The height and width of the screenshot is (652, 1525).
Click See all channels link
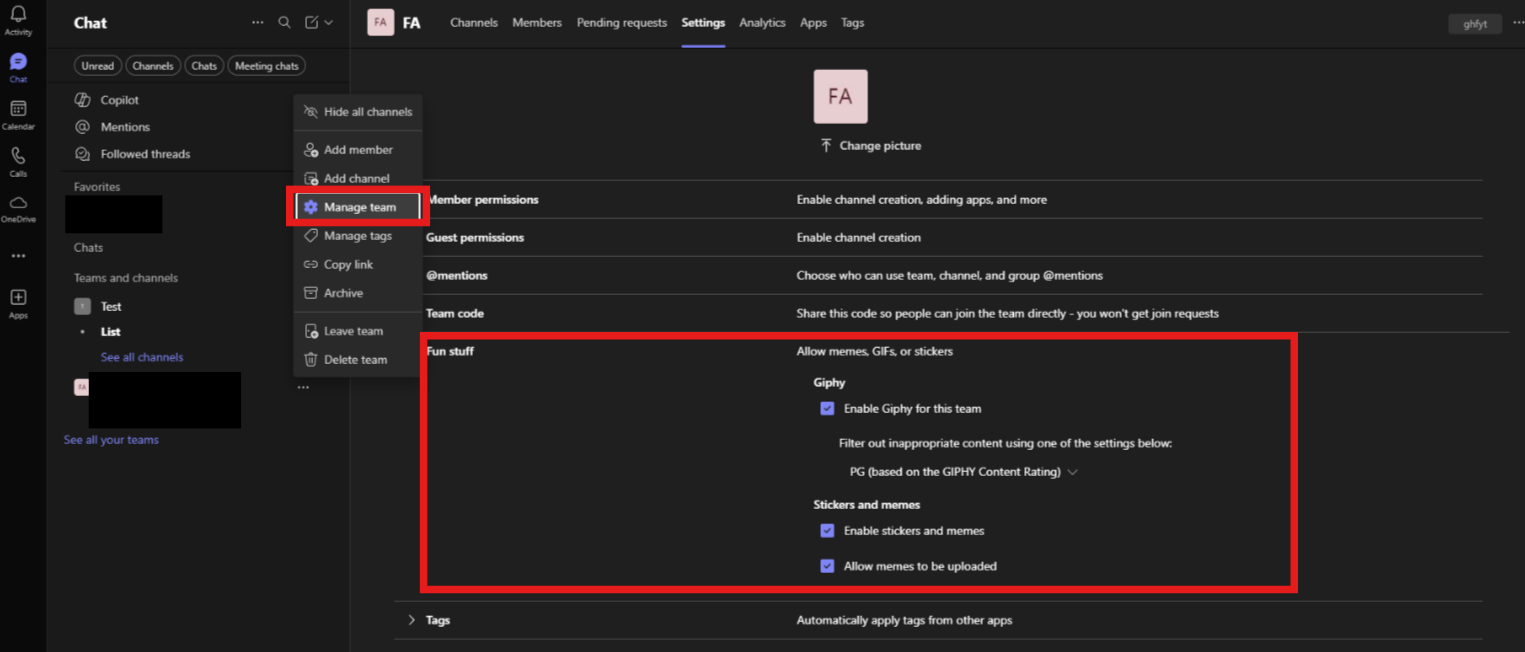tap(142, 357)
